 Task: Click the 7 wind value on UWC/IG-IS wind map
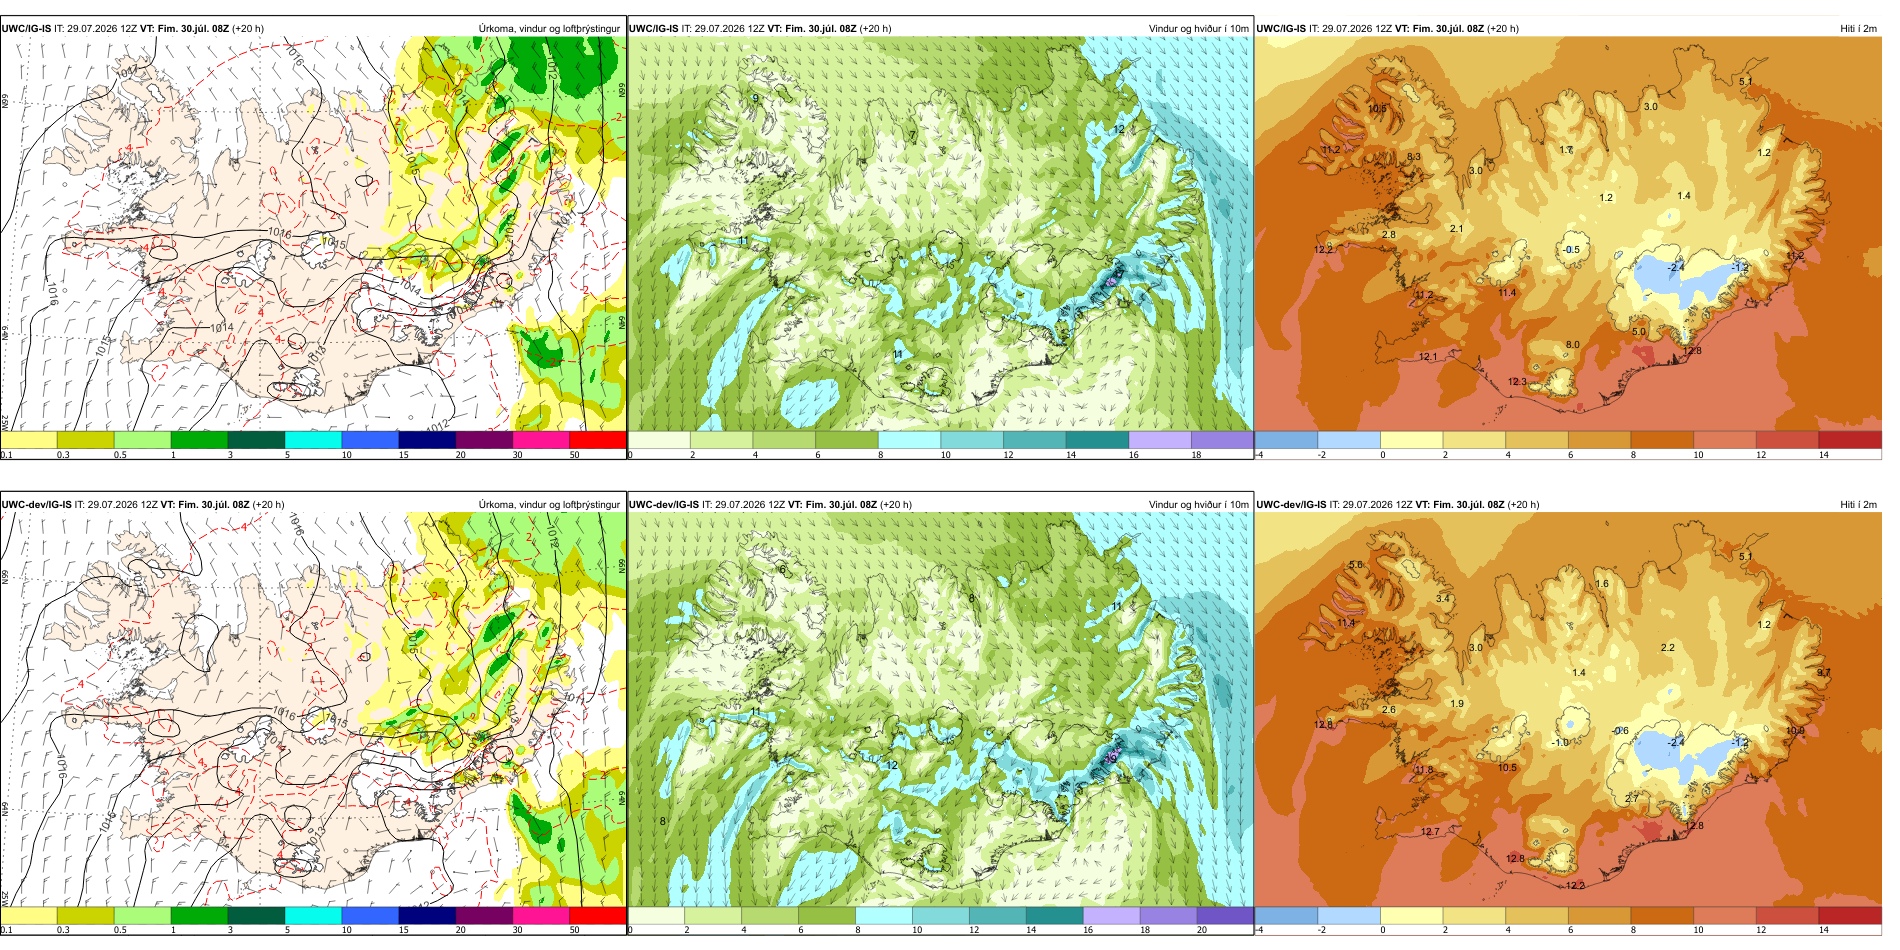pos(913,135)
